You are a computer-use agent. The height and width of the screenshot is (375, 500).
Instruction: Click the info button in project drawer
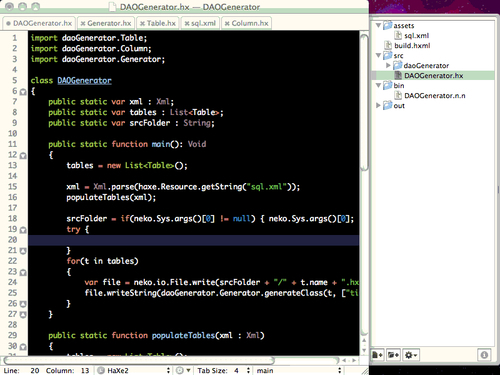coord(484,355)
